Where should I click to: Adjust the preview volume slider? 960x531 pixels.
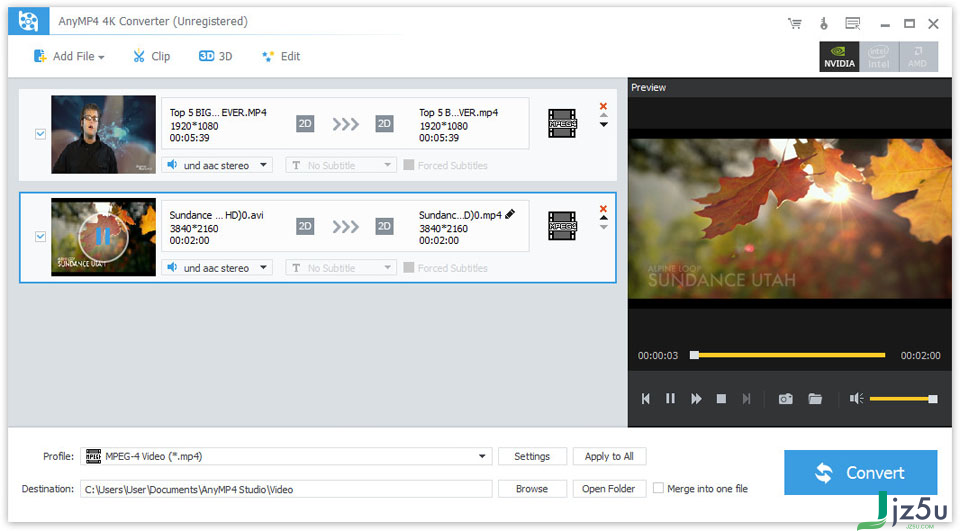[903, 399]
